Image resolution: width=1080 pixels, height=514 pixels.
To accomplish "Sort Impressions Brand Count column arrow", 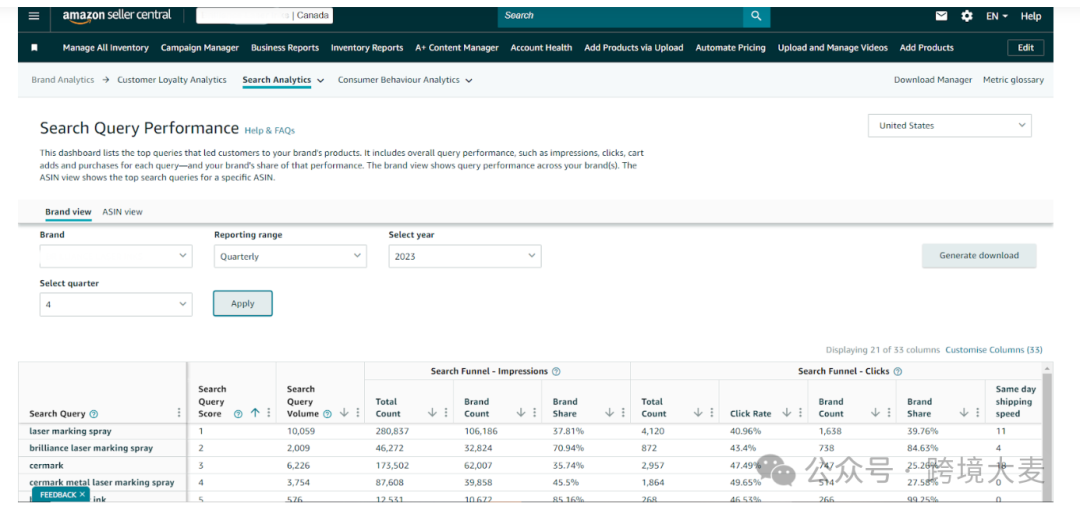I will pyautogui.click(x=521, y=413).
